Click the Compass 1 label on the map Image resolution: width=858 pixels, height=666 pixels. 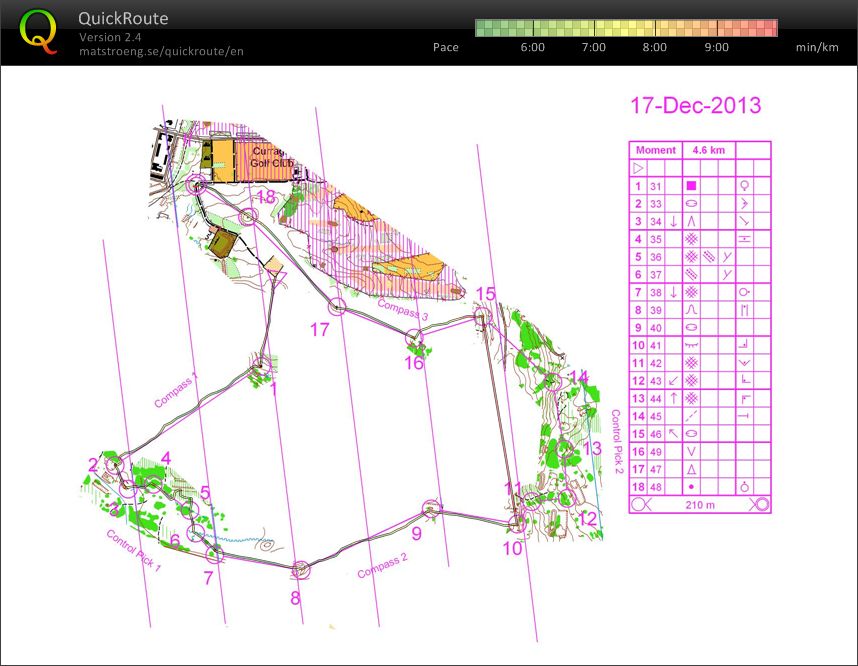(x=175, y=391)
